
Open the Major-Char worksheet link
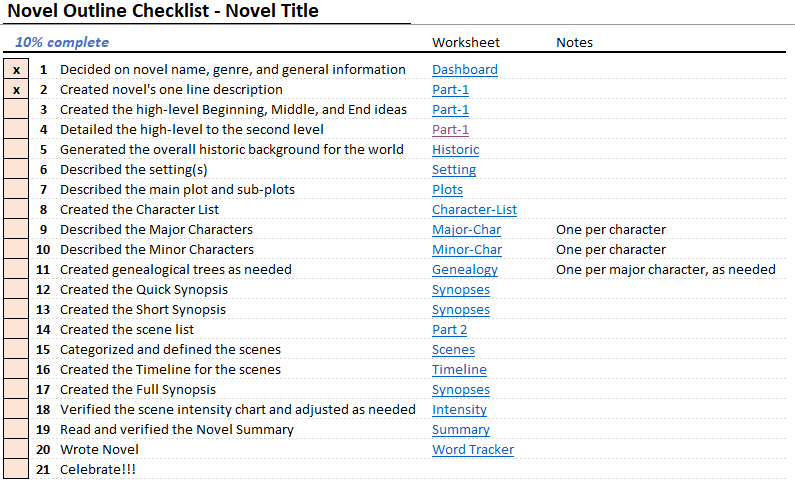click(466, 230)
